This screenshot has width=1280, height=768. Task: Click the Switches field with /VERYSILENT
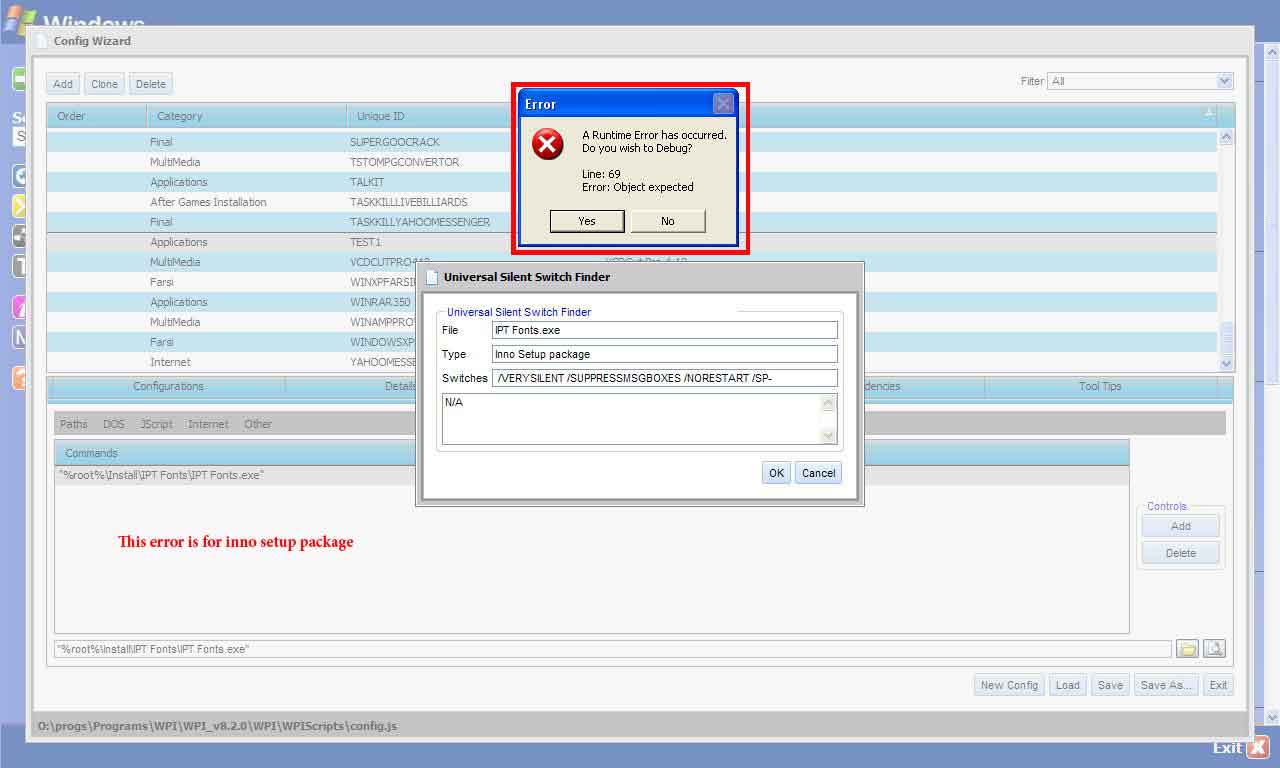[665, 378]
